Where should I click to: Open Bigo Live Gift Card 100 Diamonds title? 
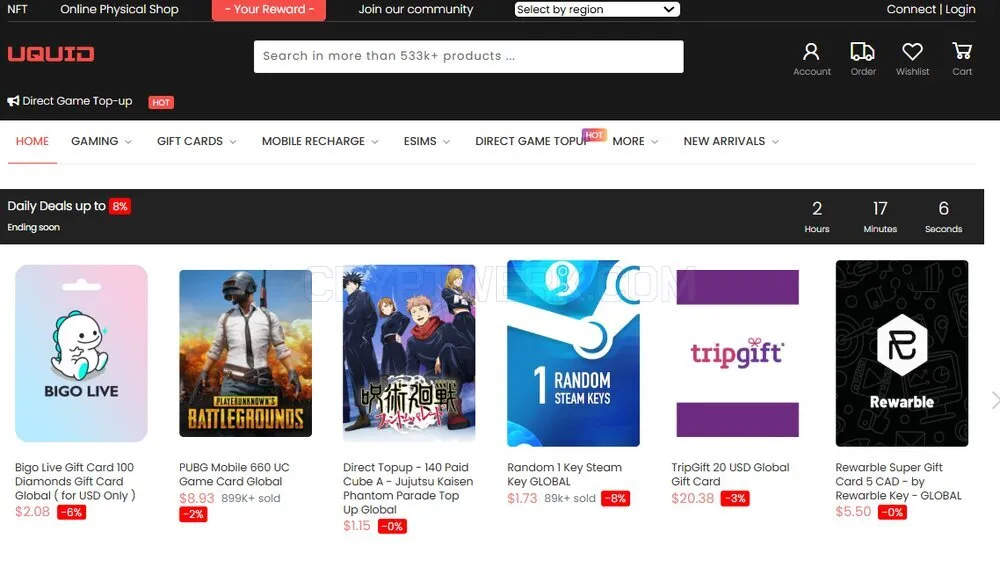tap(75, 481)
